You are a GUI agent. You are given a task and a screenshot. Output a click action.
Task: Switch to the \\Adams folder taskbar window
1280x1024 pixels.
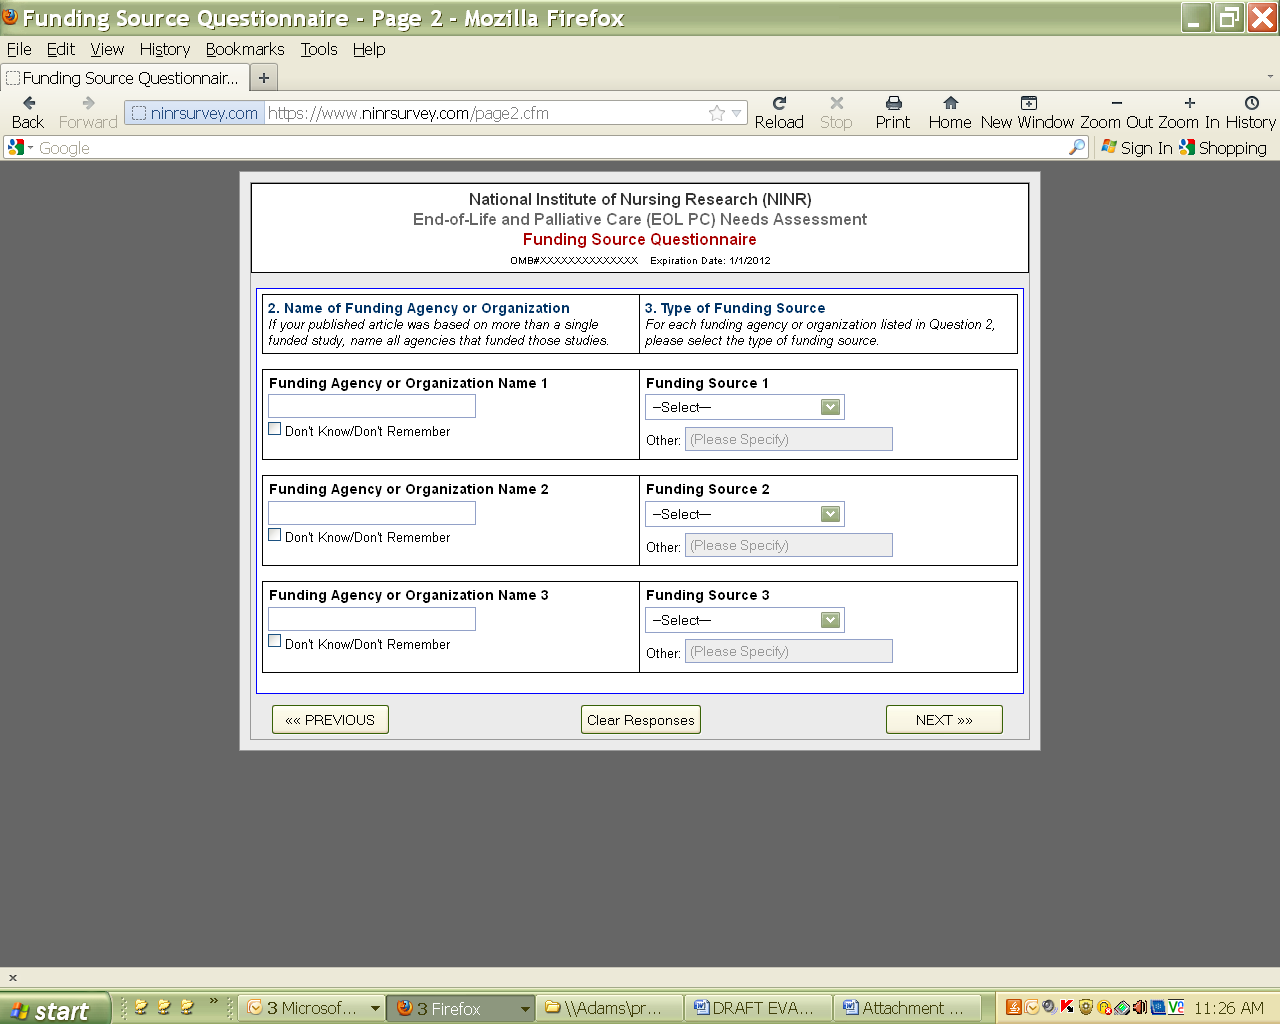point(610,1008)
